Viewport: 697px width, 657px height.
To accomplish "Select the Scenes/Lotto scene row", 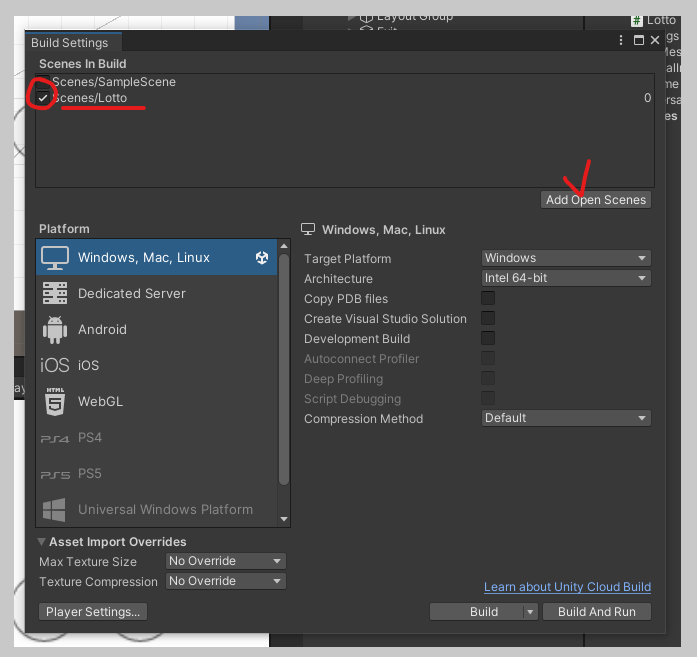I will tap(344, 98).
